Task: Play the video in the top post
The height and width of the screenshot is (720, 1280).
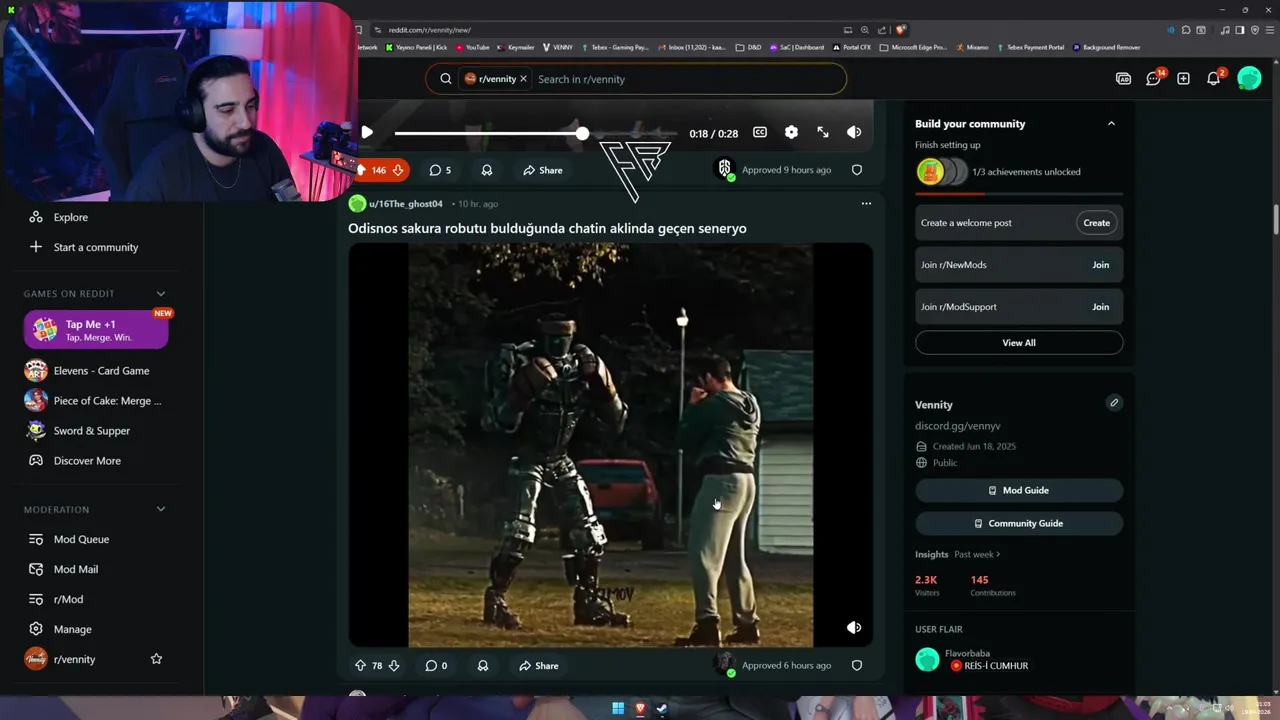Action: [367, 132]
